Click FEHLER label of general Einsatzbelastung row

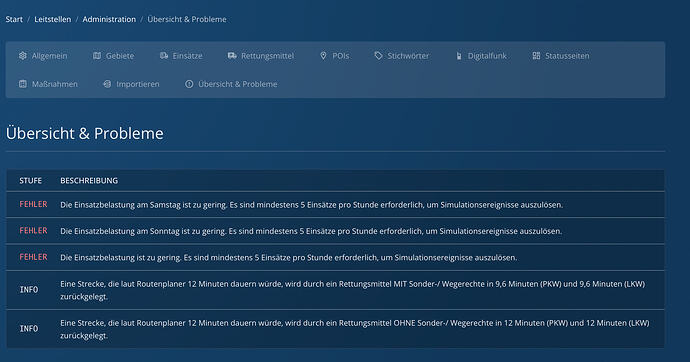tap(33, 257)
